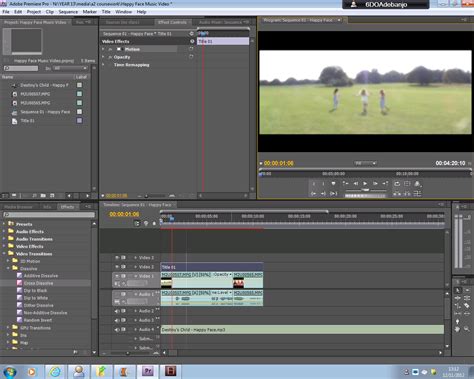474x379 pixels.
Task: Click the jog shuttle slider in Program monitor
Action: 366,190
